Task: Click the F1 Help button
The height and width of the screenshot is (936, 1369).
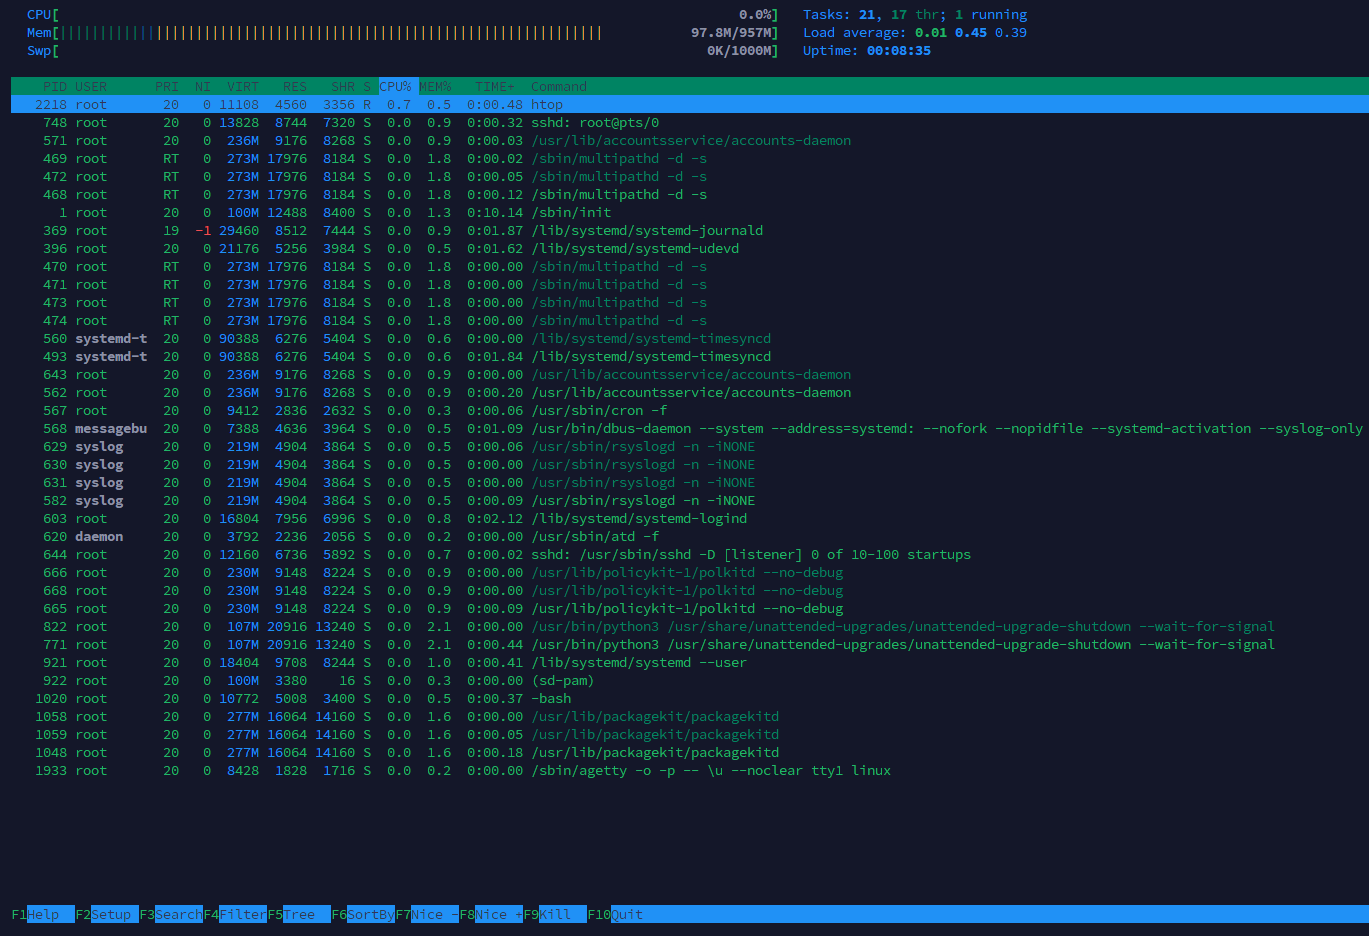Action: point(43,914)
